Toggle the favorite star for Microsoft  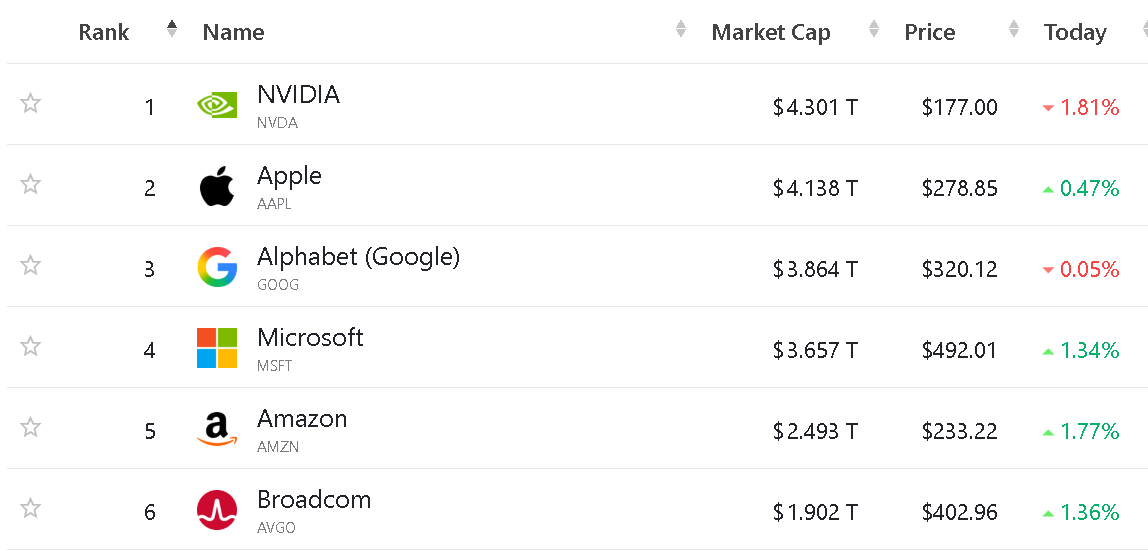[x=31, y=346]
